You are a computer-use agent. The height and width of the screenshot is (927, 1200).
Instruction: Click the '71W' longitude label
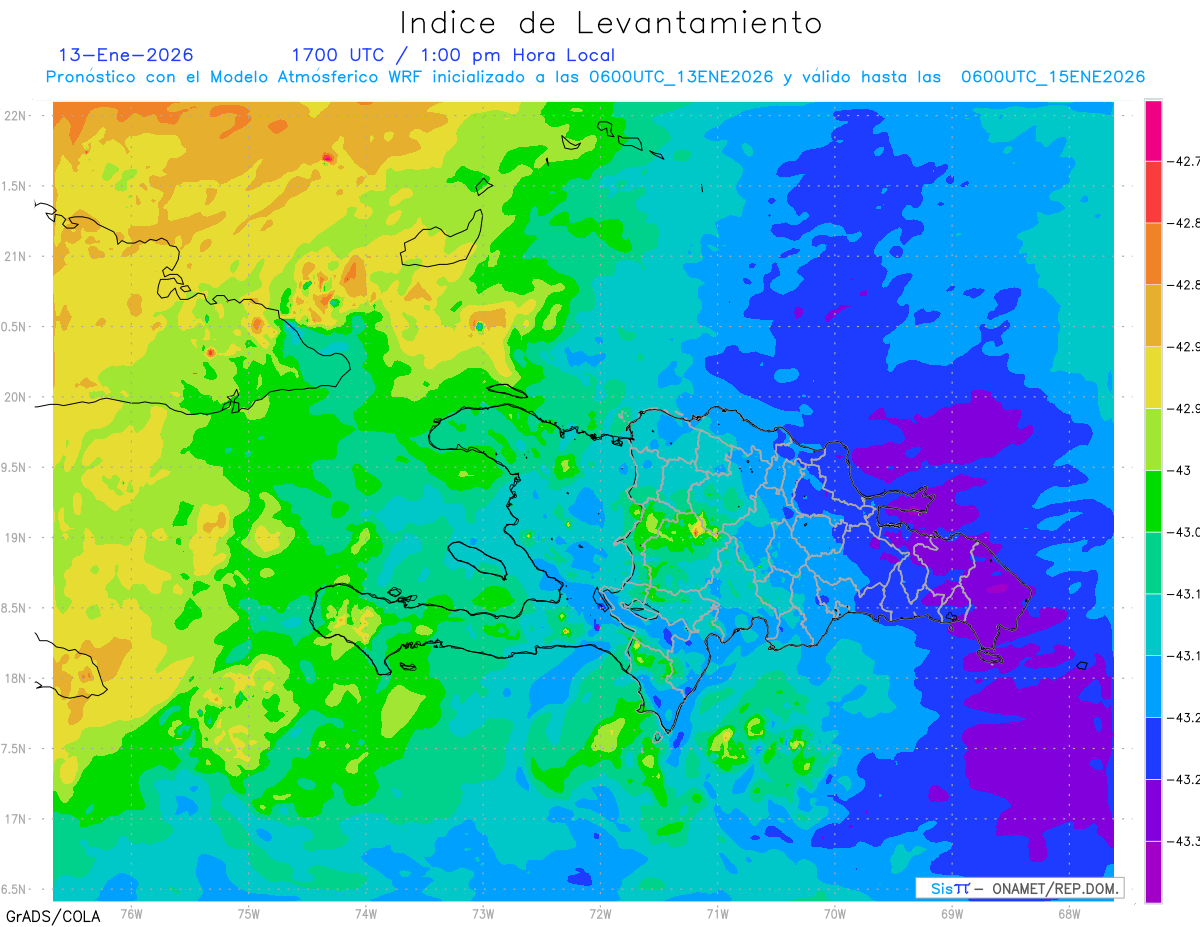[717, 913]
